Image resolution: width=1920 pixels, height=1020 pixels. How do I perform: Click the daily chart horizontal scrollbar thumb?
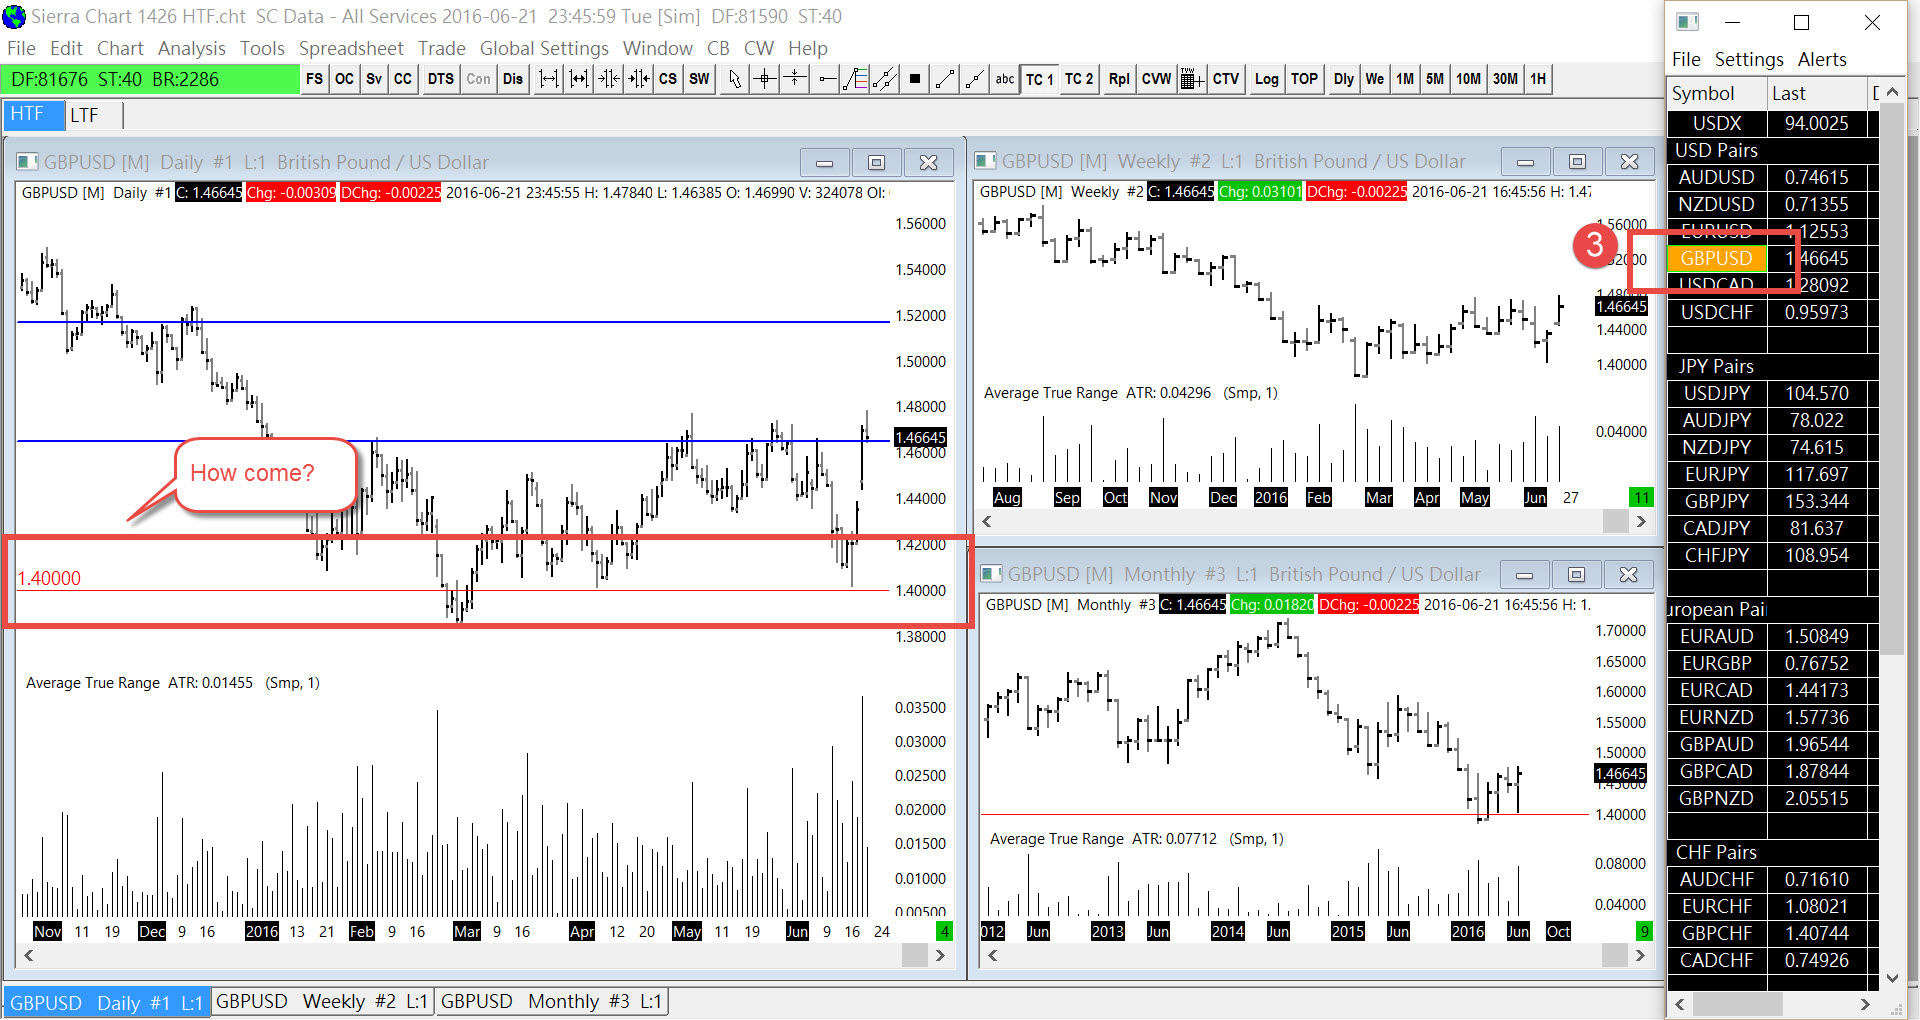coord(914,955)
